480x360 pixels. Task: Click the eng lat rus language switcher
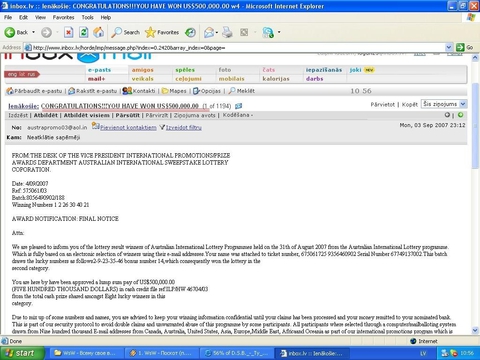[22, 74]
